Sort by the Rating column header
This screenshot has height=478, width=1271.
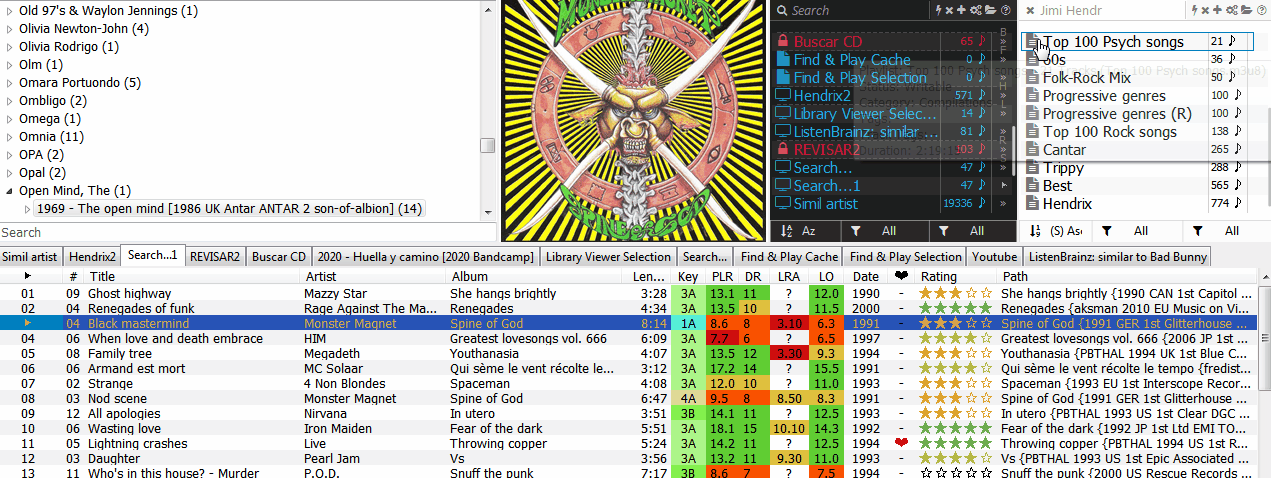[956, 276]
